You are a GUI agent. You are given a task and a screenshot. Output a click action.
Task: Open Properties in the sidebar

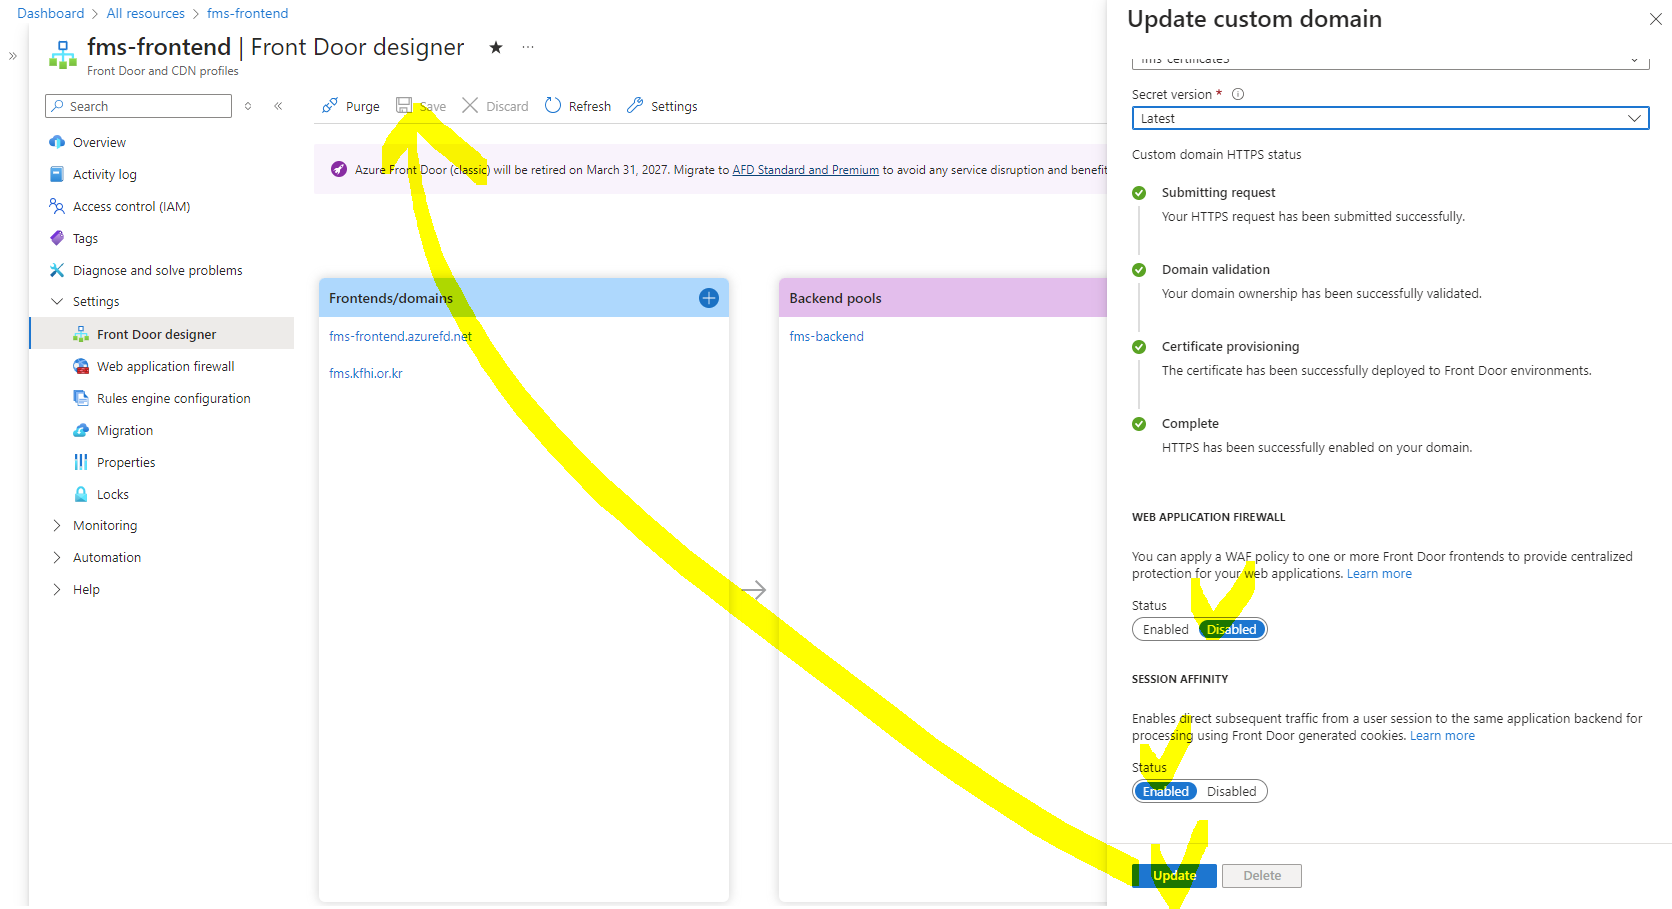(x=125, y=463)
